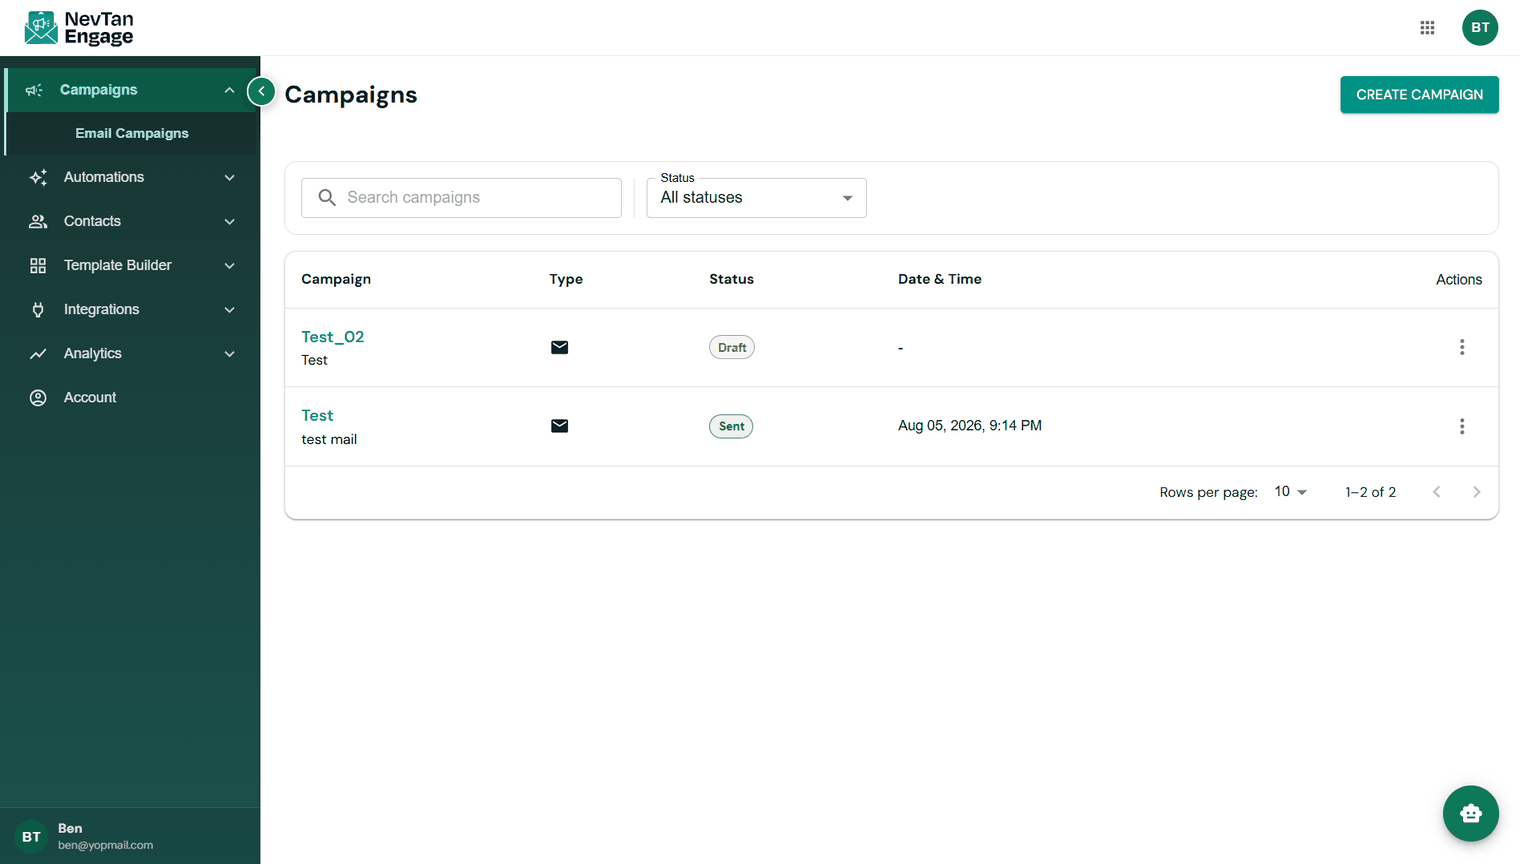The height and width of the screenshot is (864, 1520).
Task: Open actions menu for Test row
Action: 1462,426
